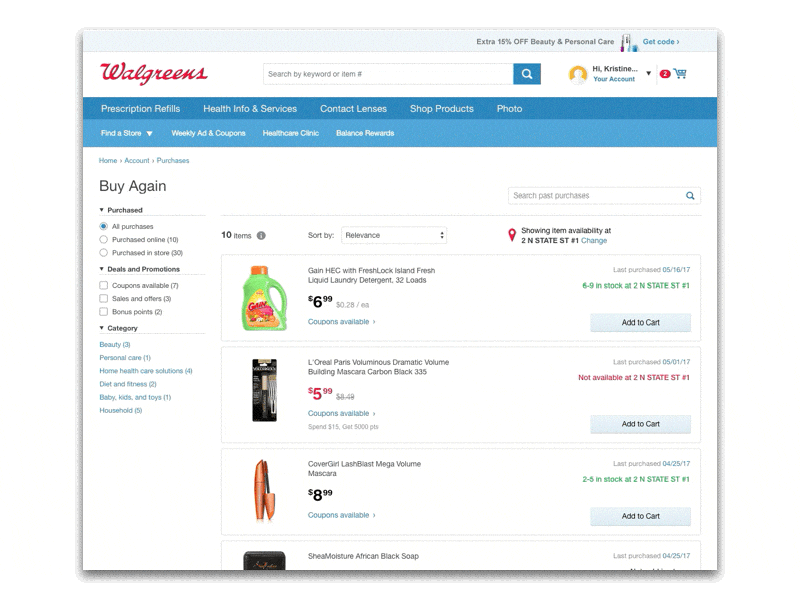
Task: Click the past purchases search magnifier icon
Action: (x=690, y=195)
